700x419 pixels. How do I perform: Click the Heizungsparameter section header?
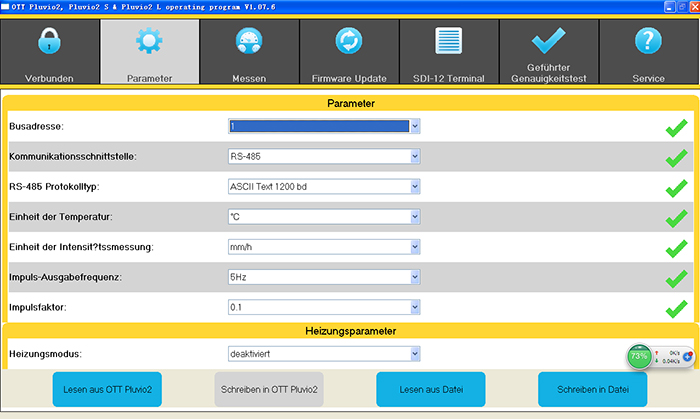(350, 331)
